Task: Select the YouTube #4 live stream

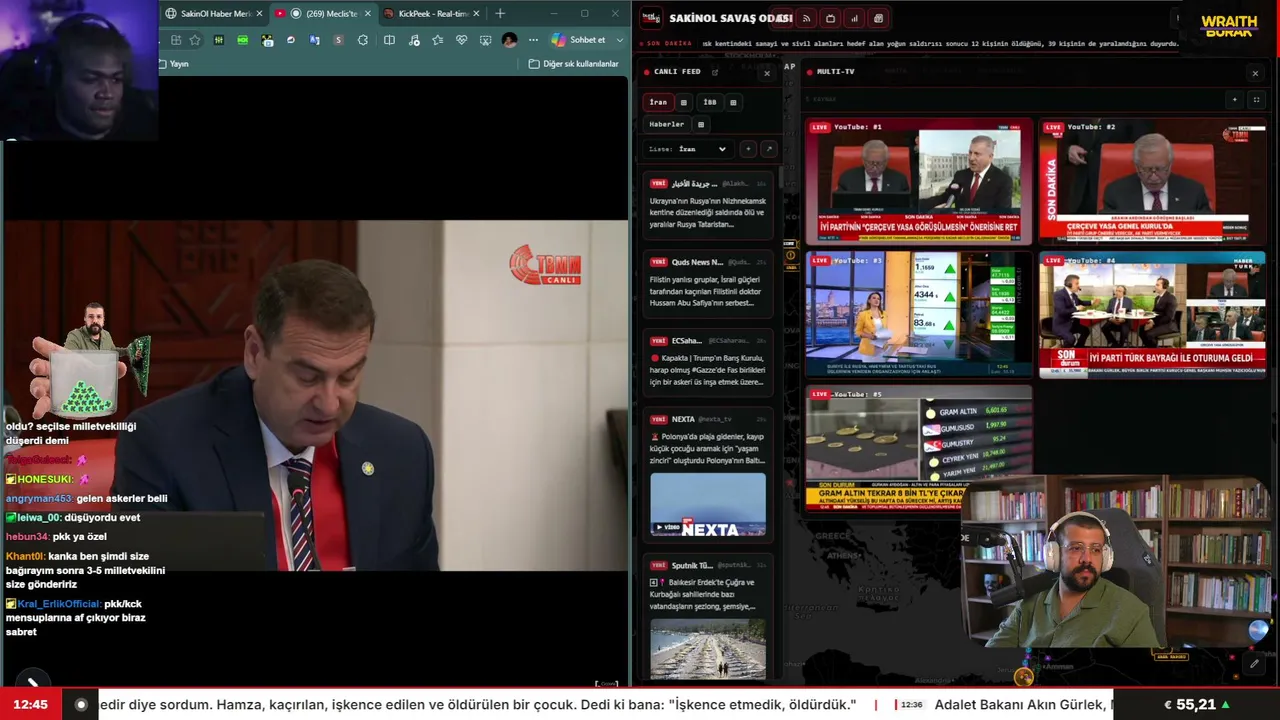Action: click(1152, 314)
